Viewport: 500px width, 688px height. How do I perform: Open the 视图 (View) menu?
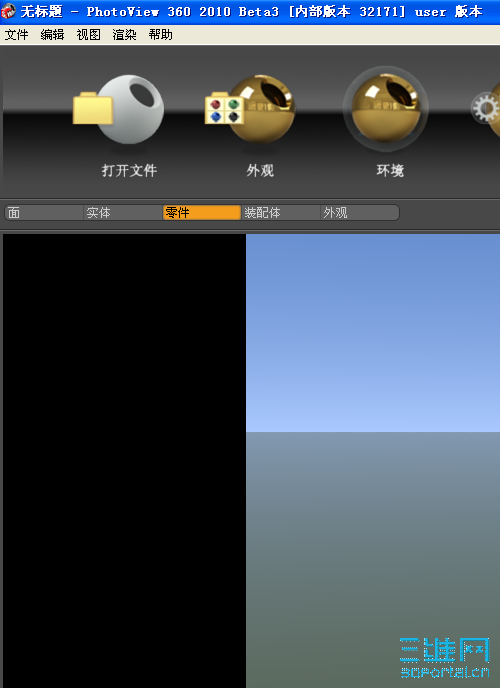(89, 35)
